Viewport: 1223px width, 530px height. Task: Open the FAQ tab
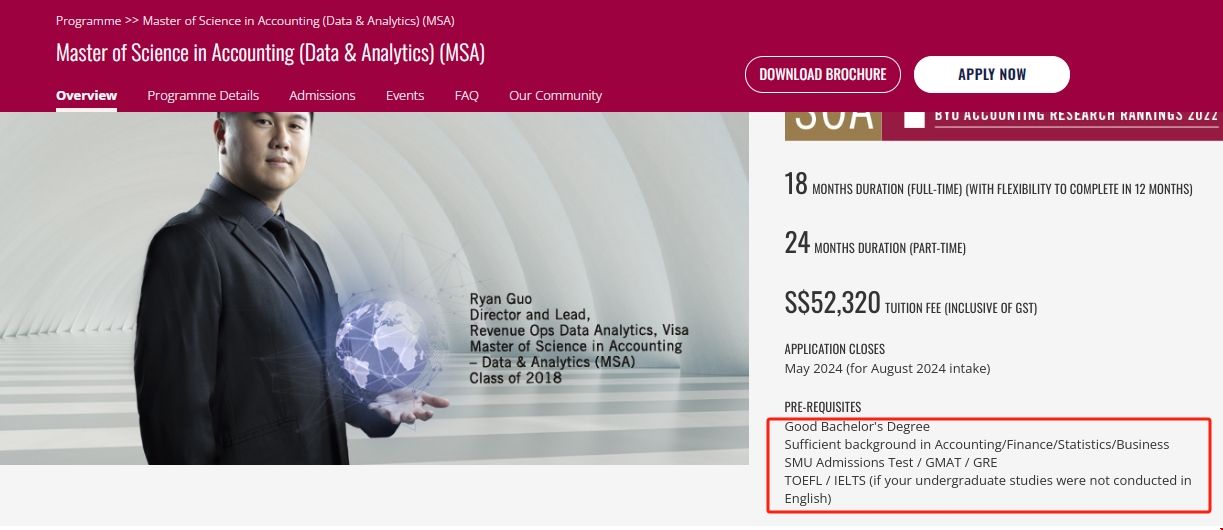467,96
